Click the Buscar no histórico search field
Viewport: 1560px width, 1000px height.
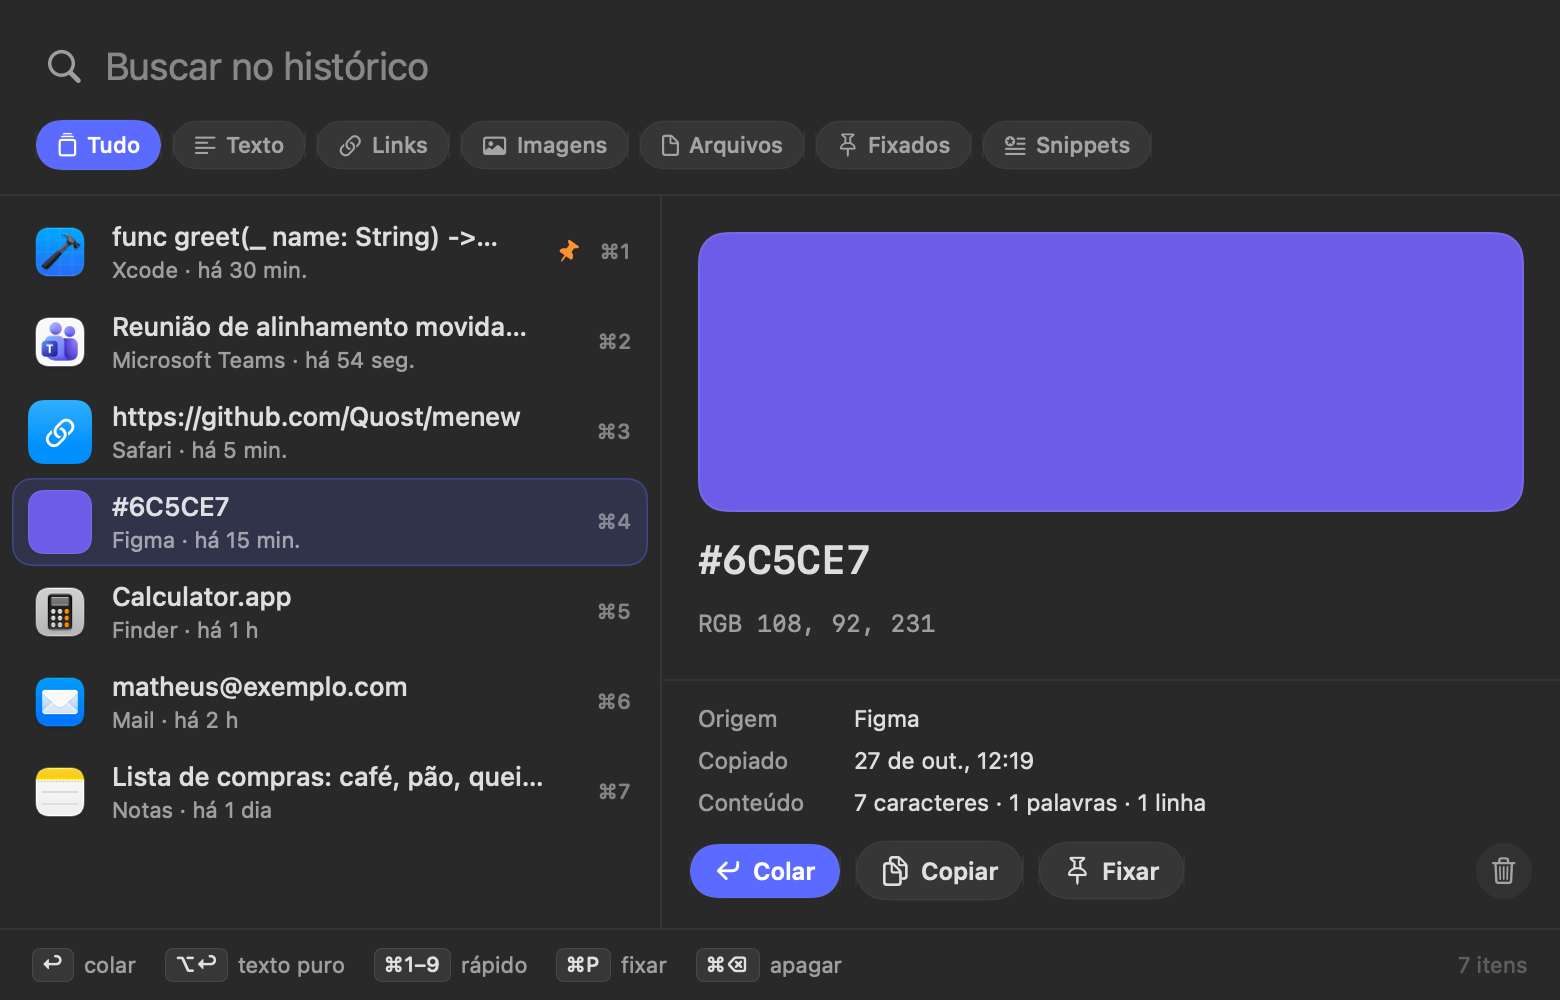coord(780,67)
